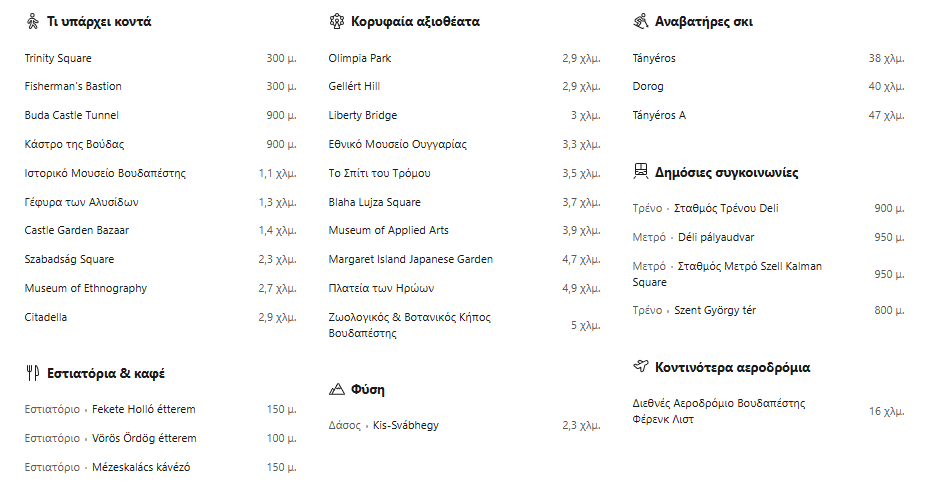The width and height of the screenshot is (952, 491).
Task: Click the mountain icon beside Φύση
Action: click(x=336, y=389)
